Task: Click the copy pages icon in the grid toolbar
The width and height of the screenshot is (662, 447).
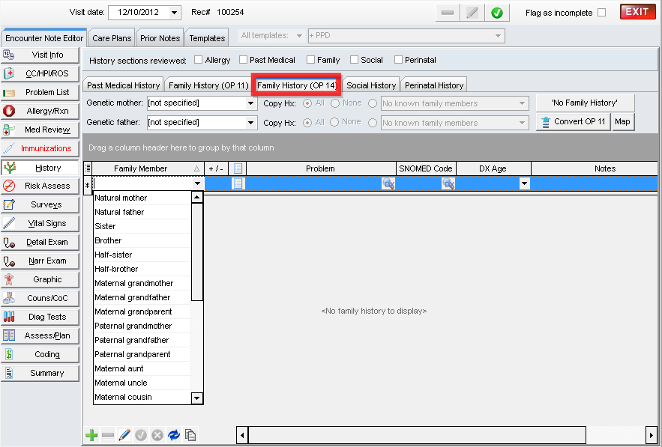Action: click(x=190, y=435)
